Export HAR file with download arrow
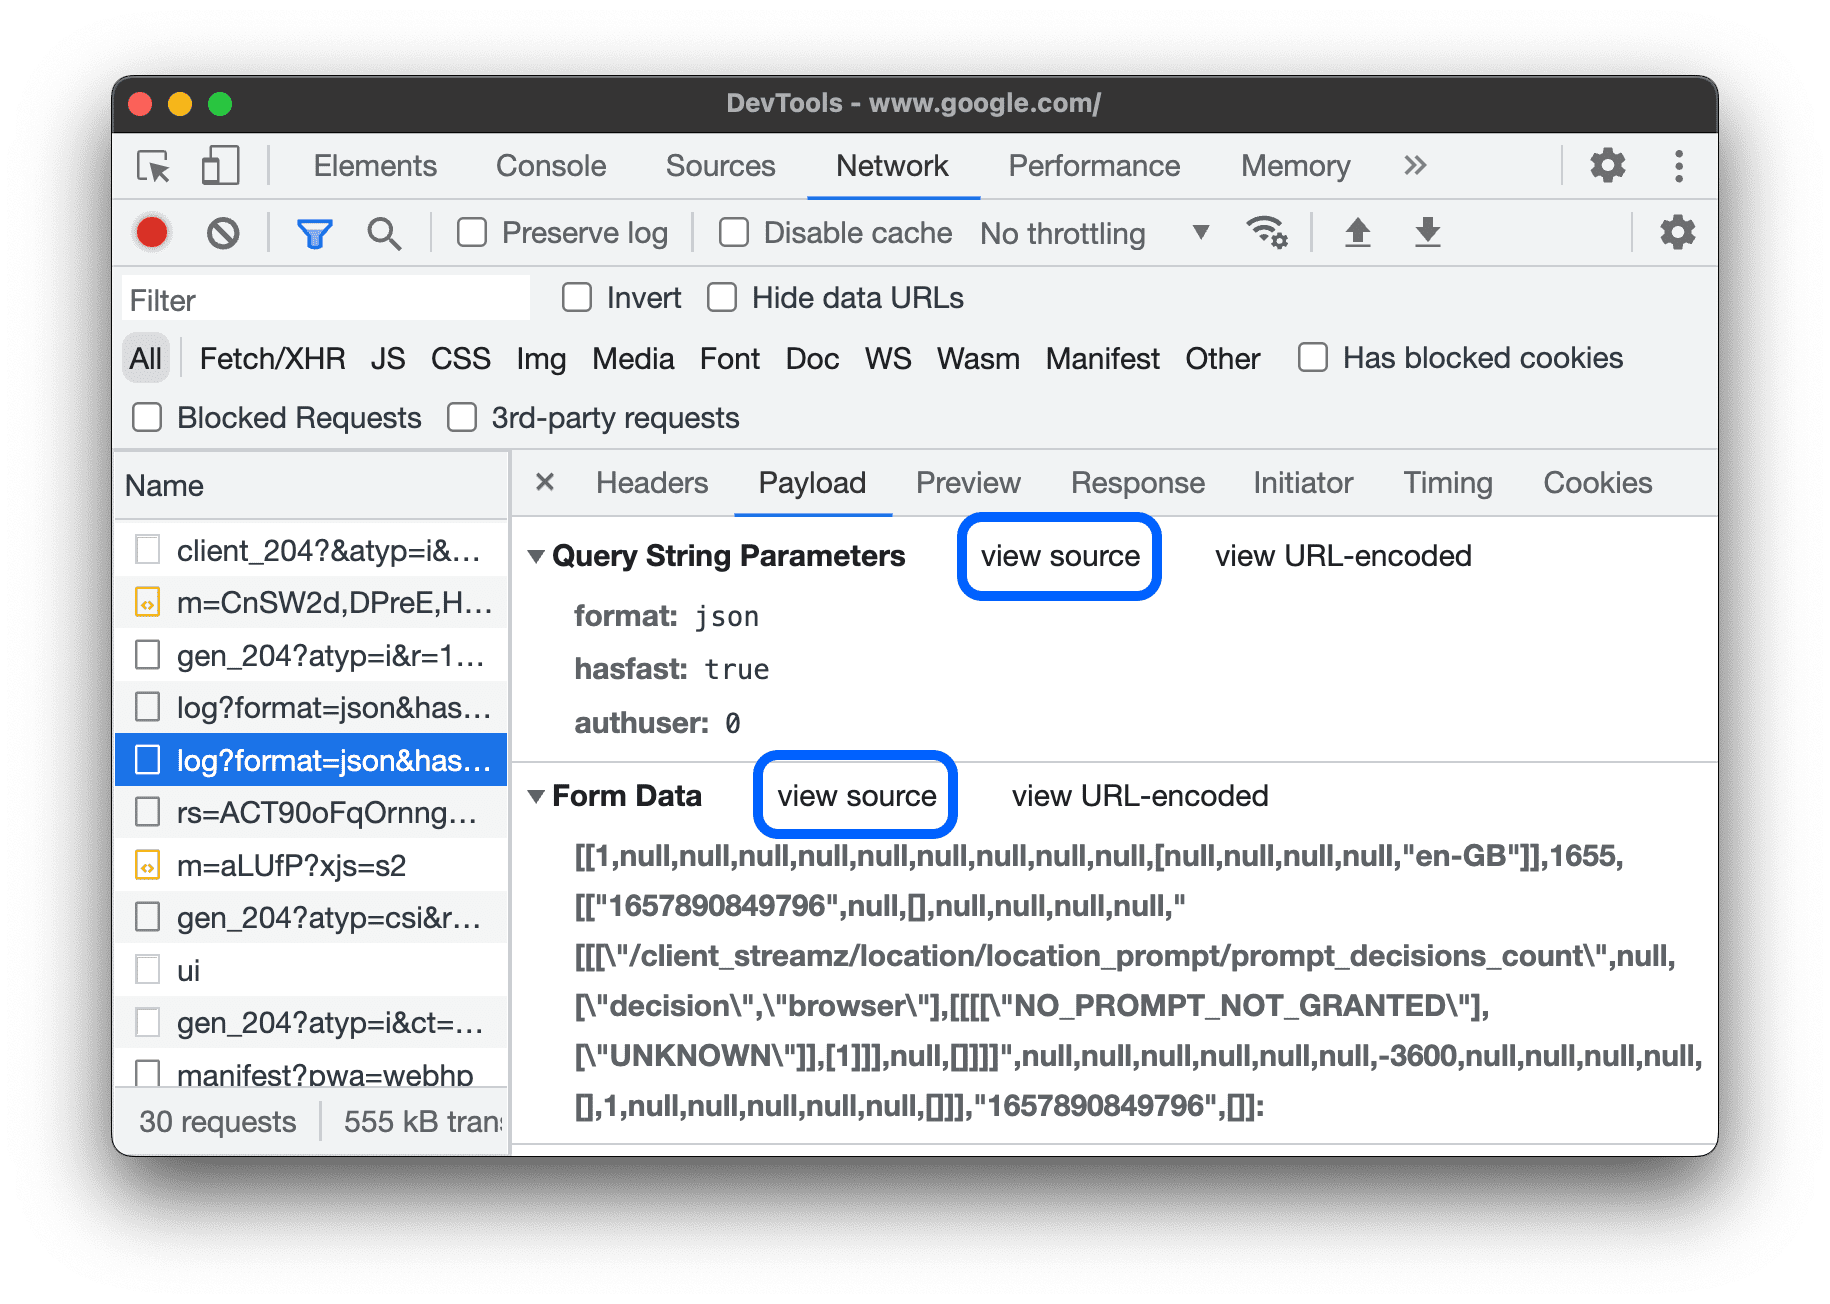The image size is (1830, 1304). pos(1427,233)
